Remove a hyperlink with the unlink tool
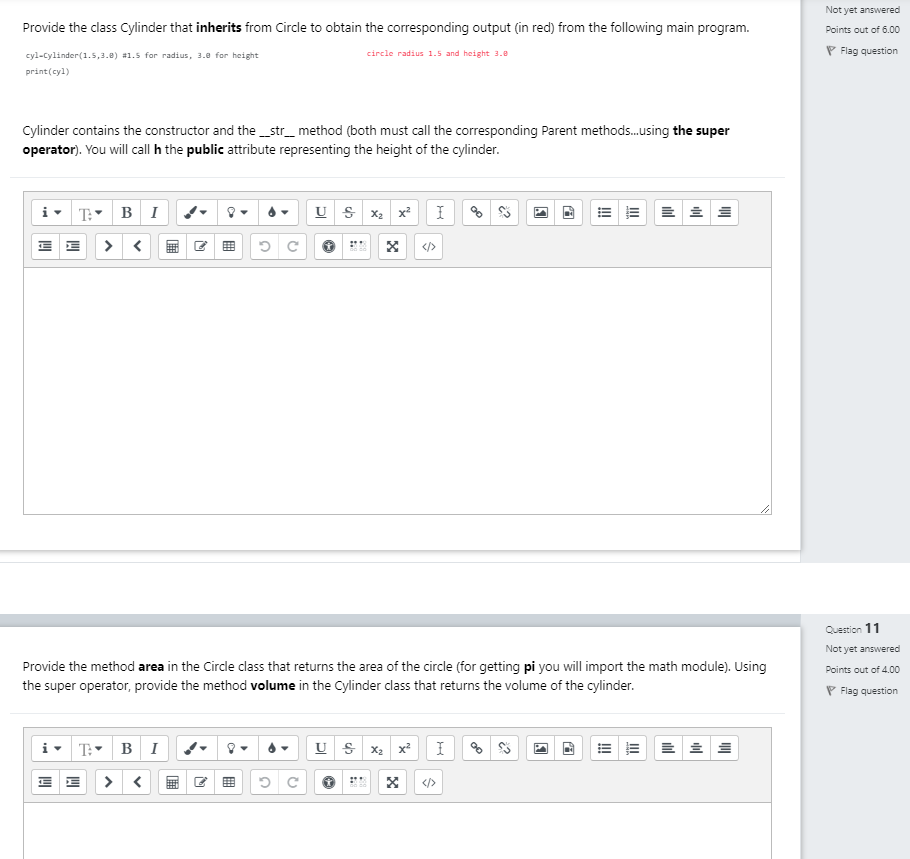Screen dimensions: 910x859 505,212
